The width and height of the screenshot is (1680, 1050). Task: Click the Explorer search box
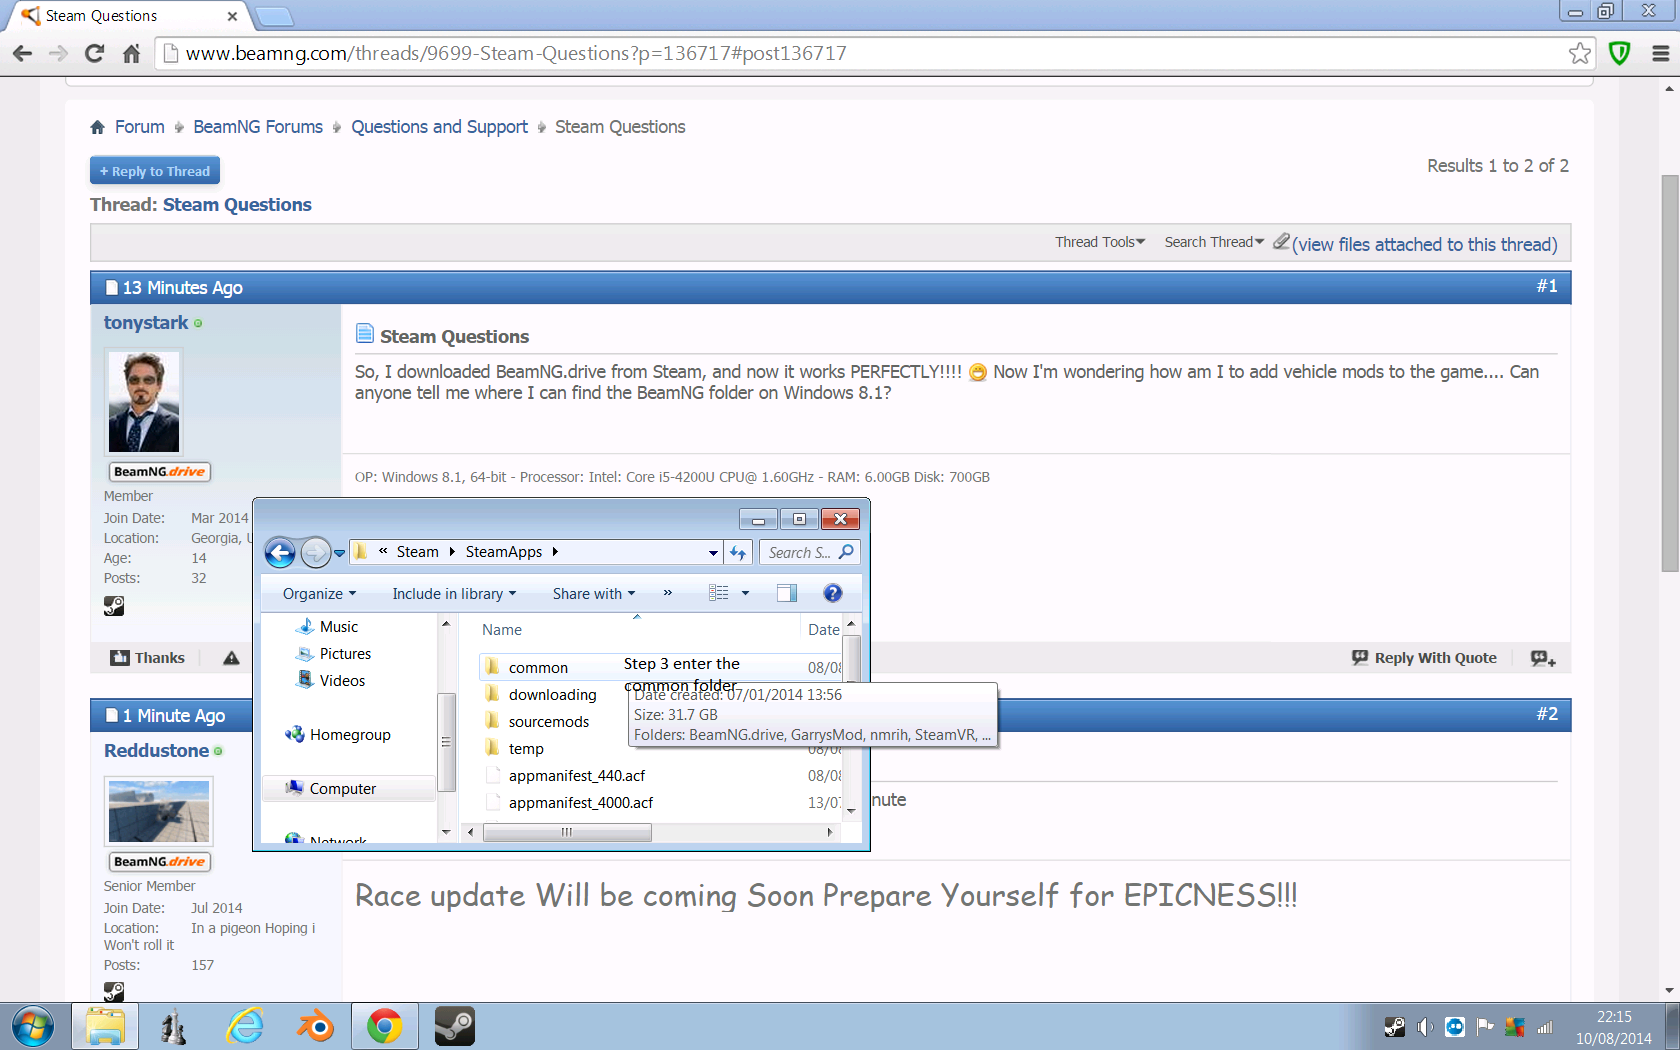point(809,552)
